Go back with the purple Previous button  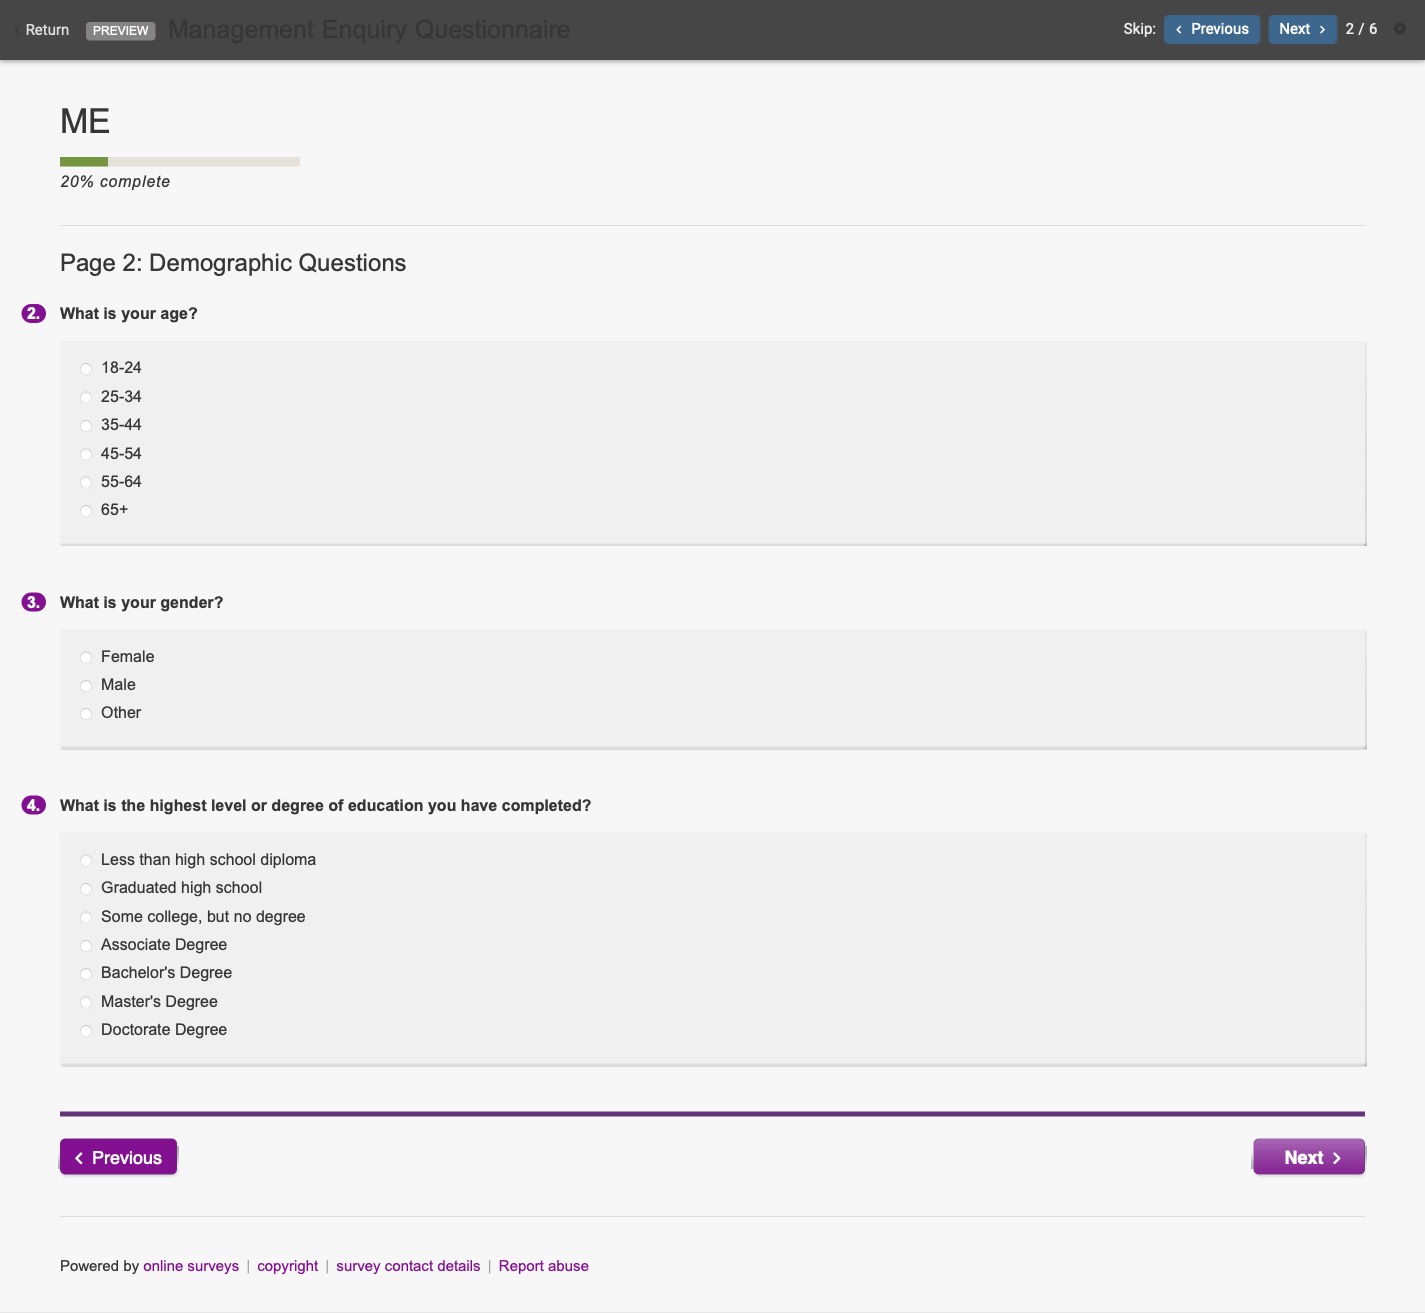coord(118,1157)
